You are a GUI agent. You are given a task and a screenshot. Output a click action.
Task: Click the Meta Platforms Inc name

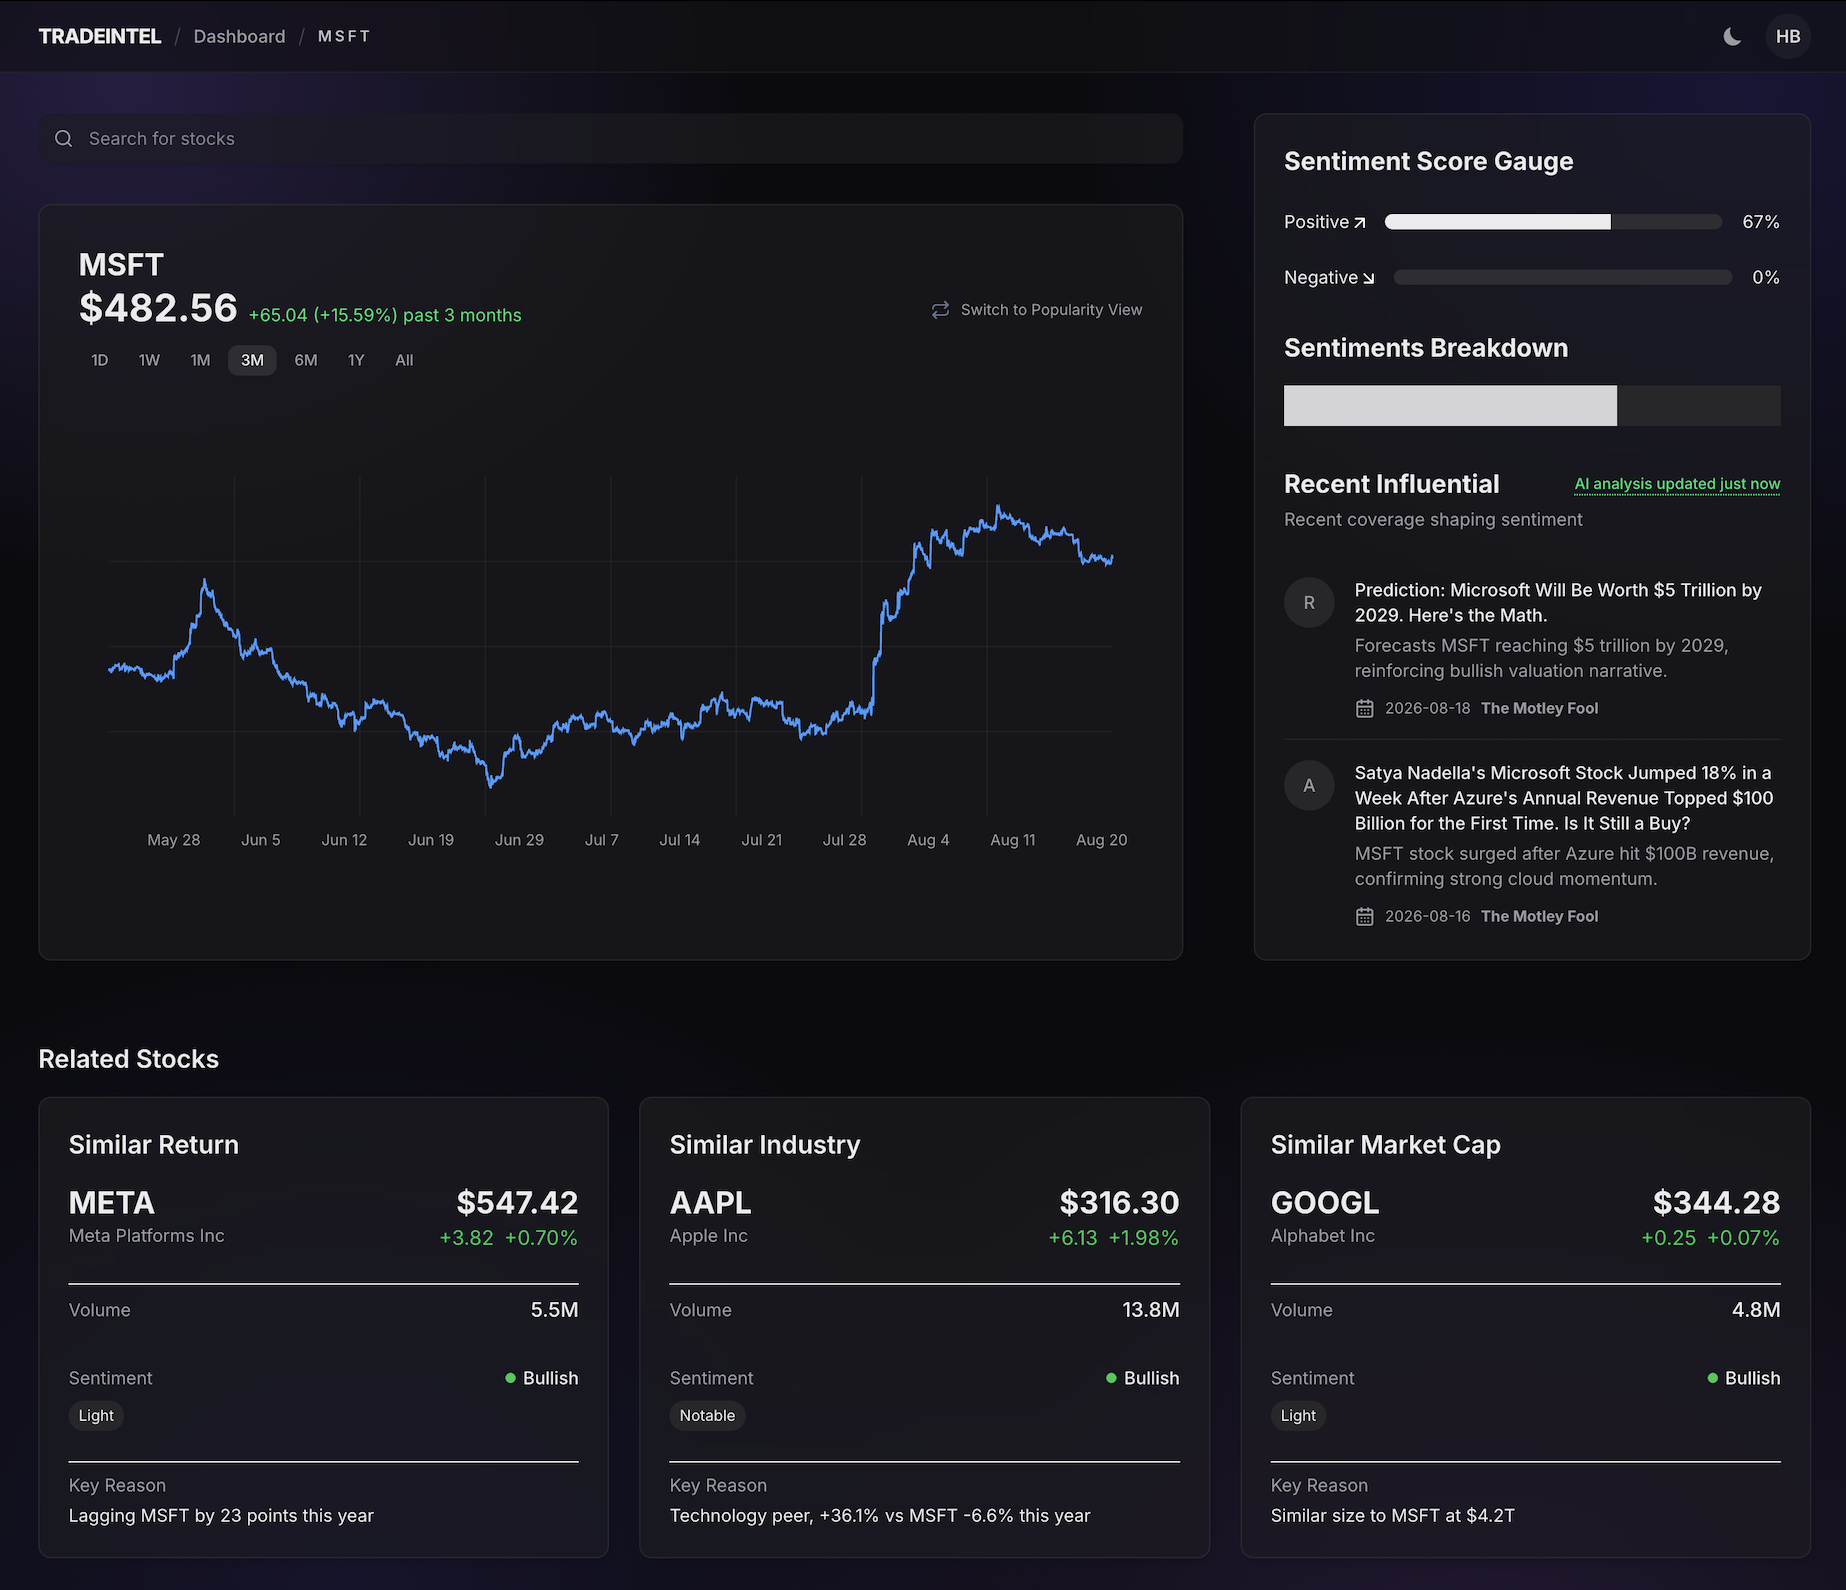(147, 1236)
